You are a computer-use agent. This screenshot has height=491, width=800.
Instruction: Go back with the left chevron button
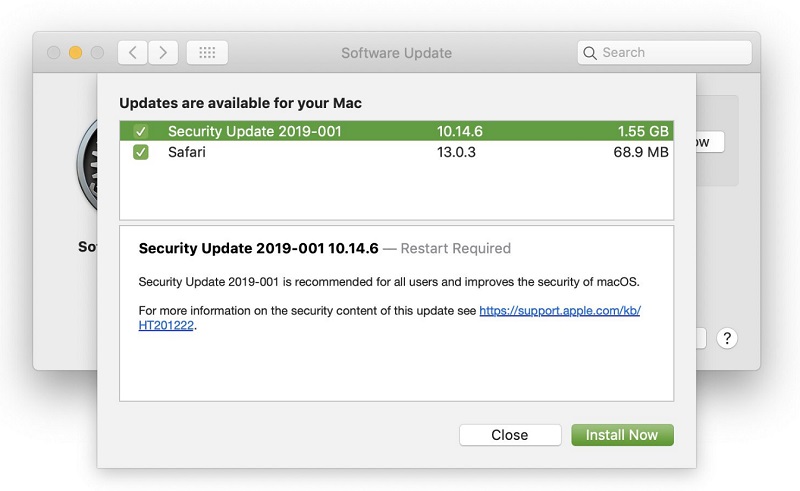pos(134,53)
